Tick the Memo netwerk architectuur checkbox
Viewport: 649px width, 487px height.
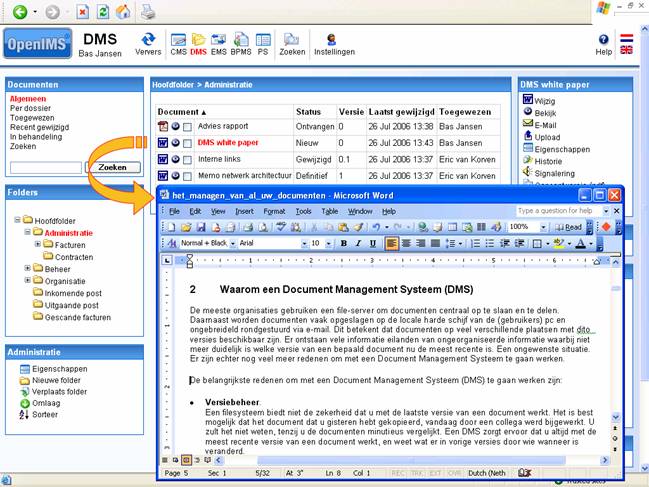point(187,176)
